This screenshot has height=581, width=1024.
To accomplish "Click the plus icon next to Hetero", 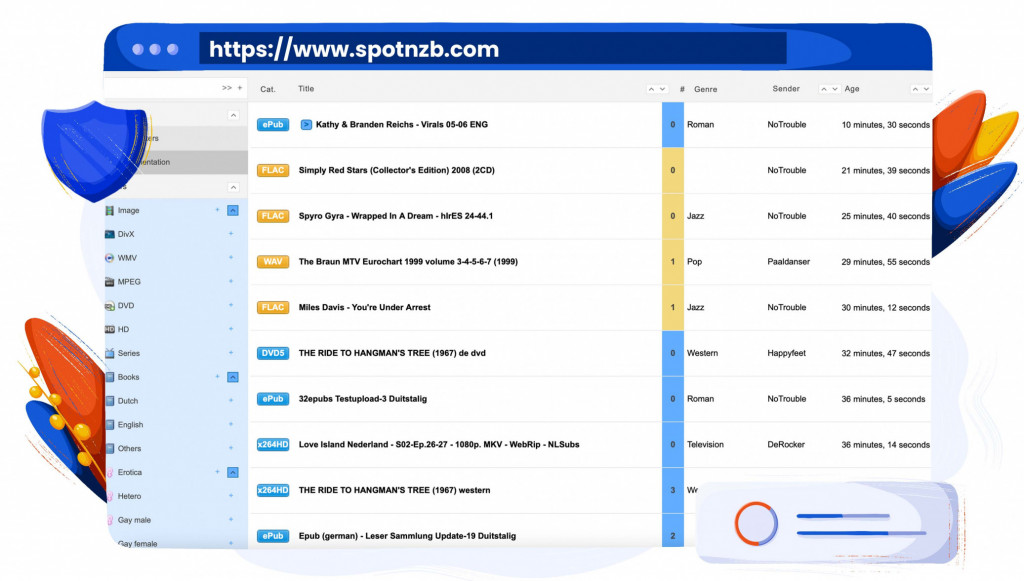I will tap(231, 495).
